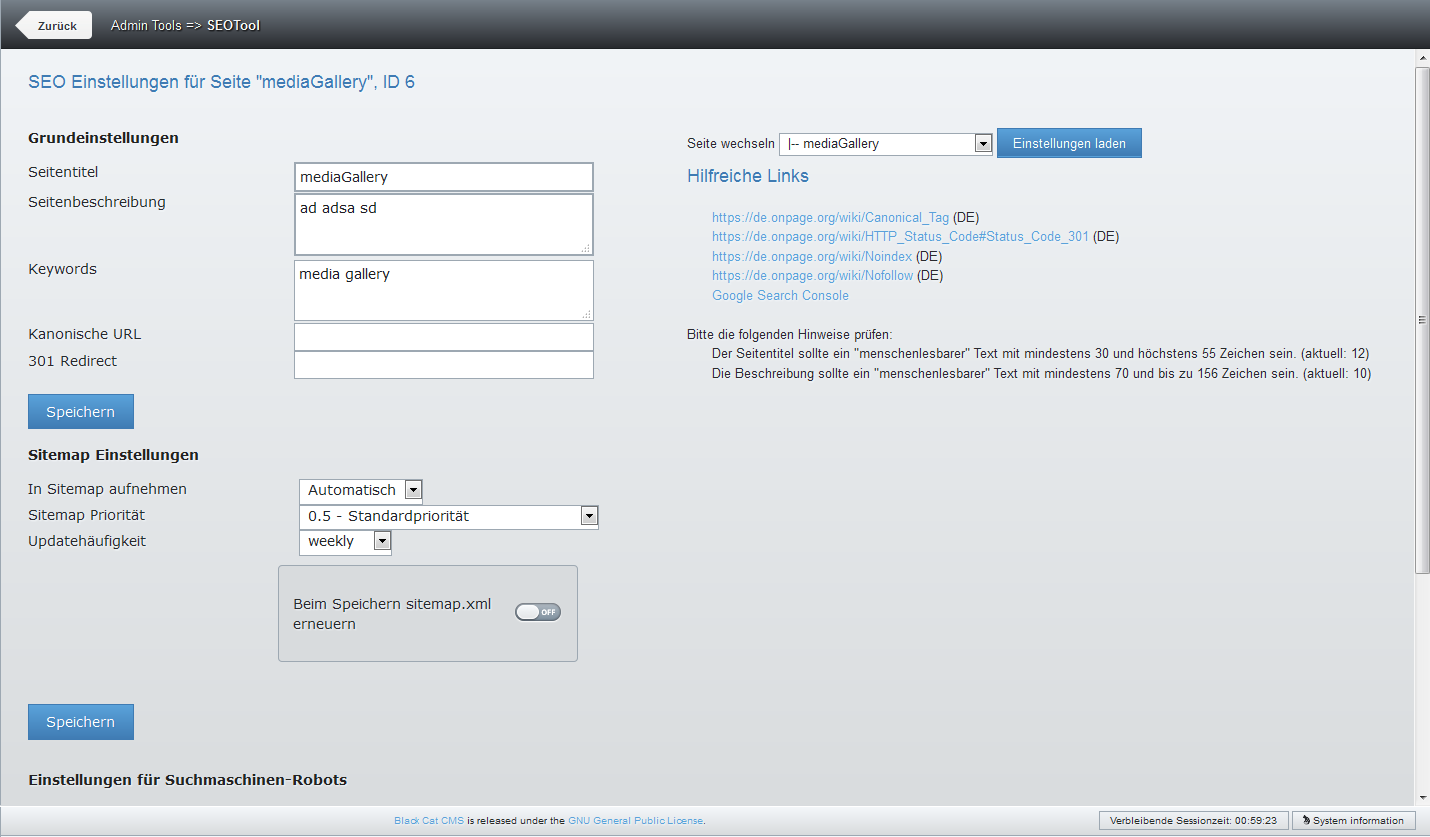Click the Zurück back arrow button

[52, 25]
